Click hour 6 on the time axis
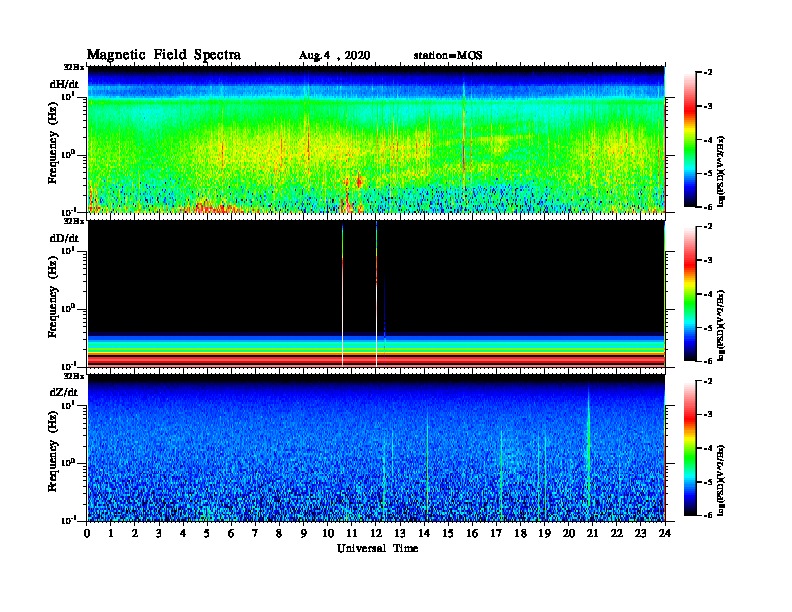The image size is (792, 612). click(231, 533)
